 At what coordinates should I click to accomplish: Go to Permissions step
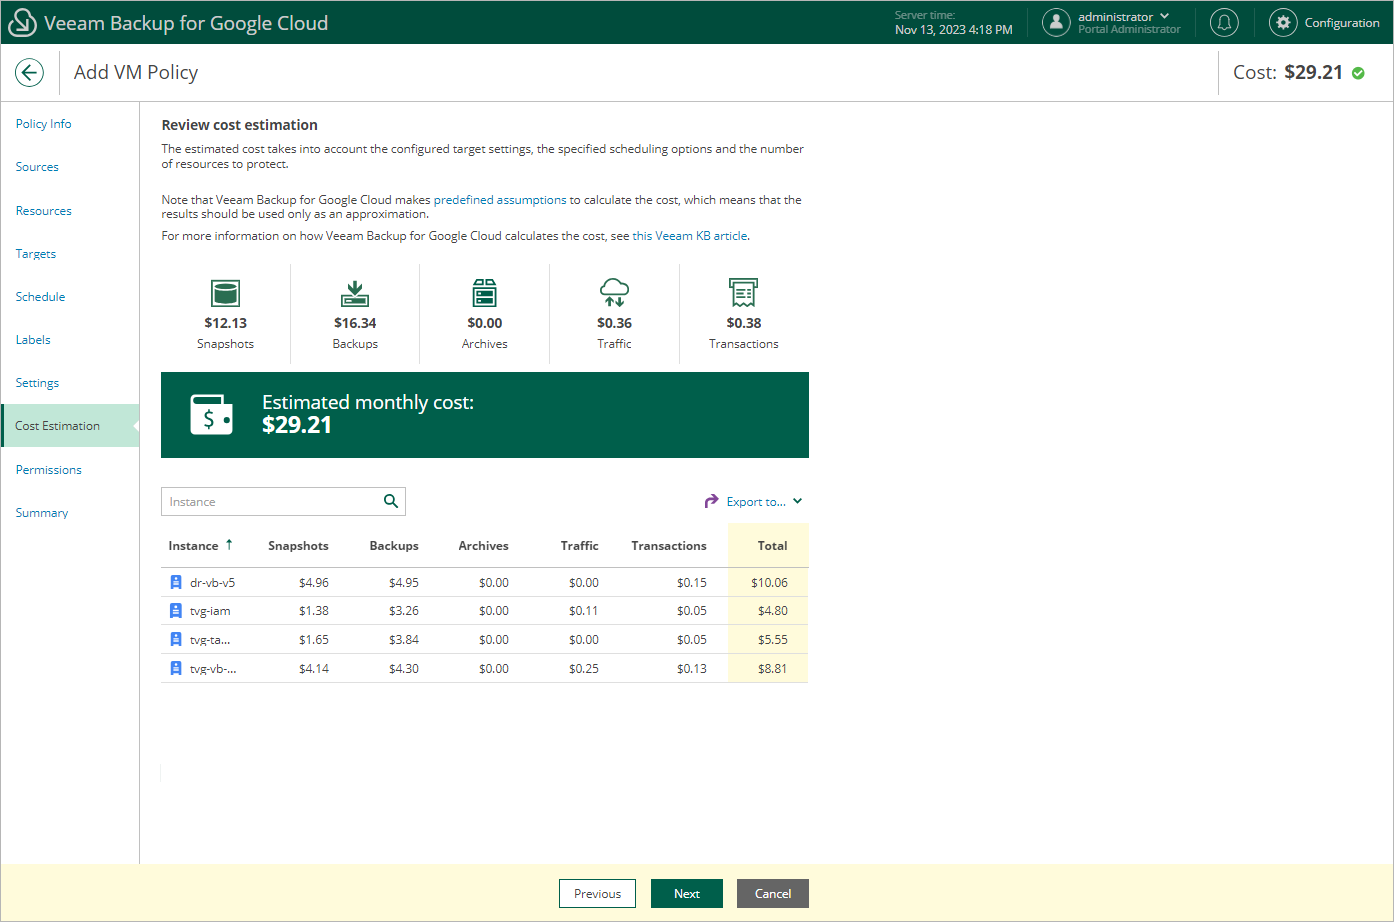click(48, 470)
